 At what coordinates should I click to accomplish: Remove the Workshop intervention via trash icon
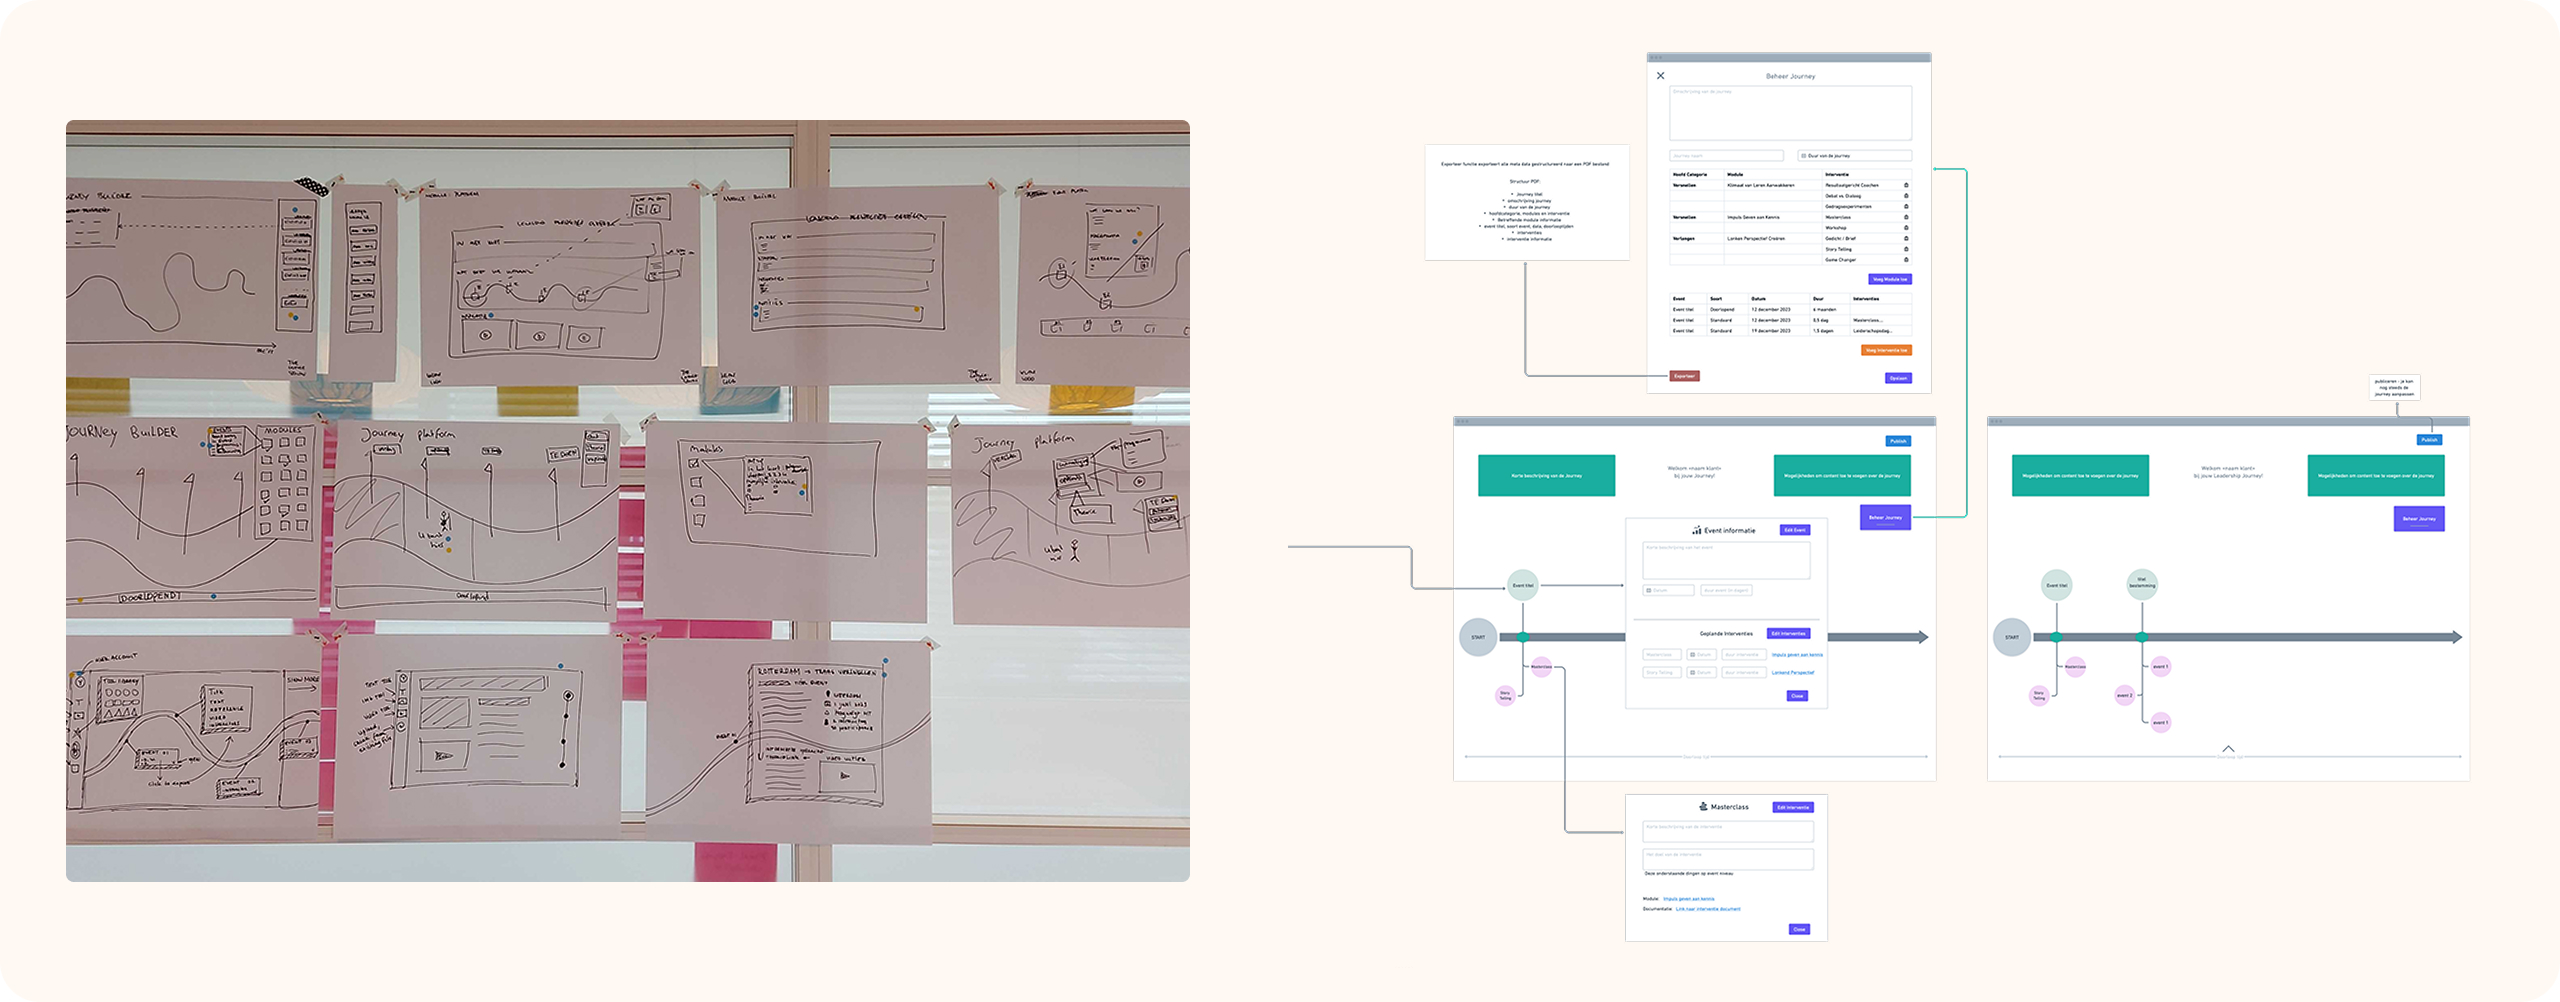pyautogui.click(x=1906, y=228)
